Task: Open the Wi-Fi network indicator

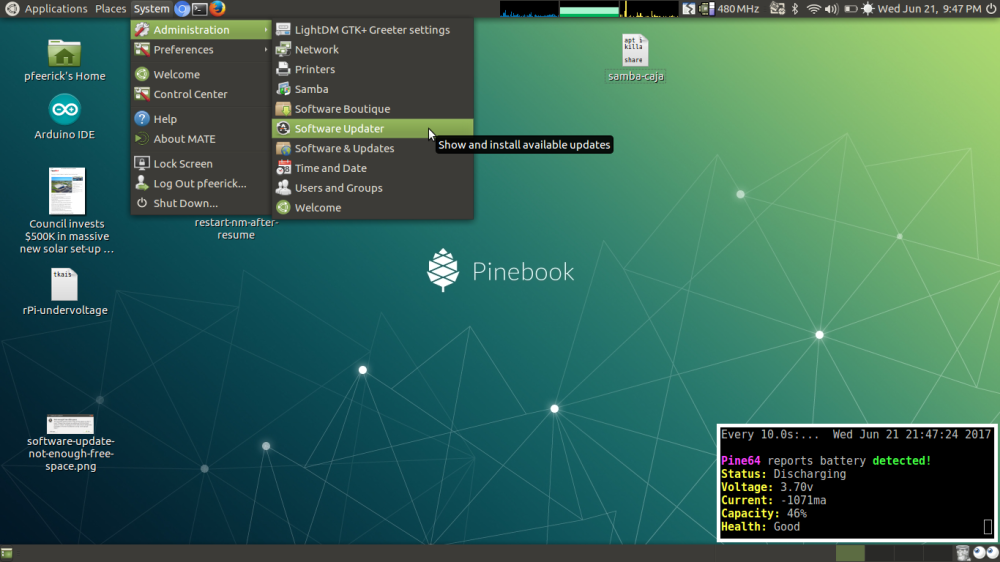Action: coord(814,9)
